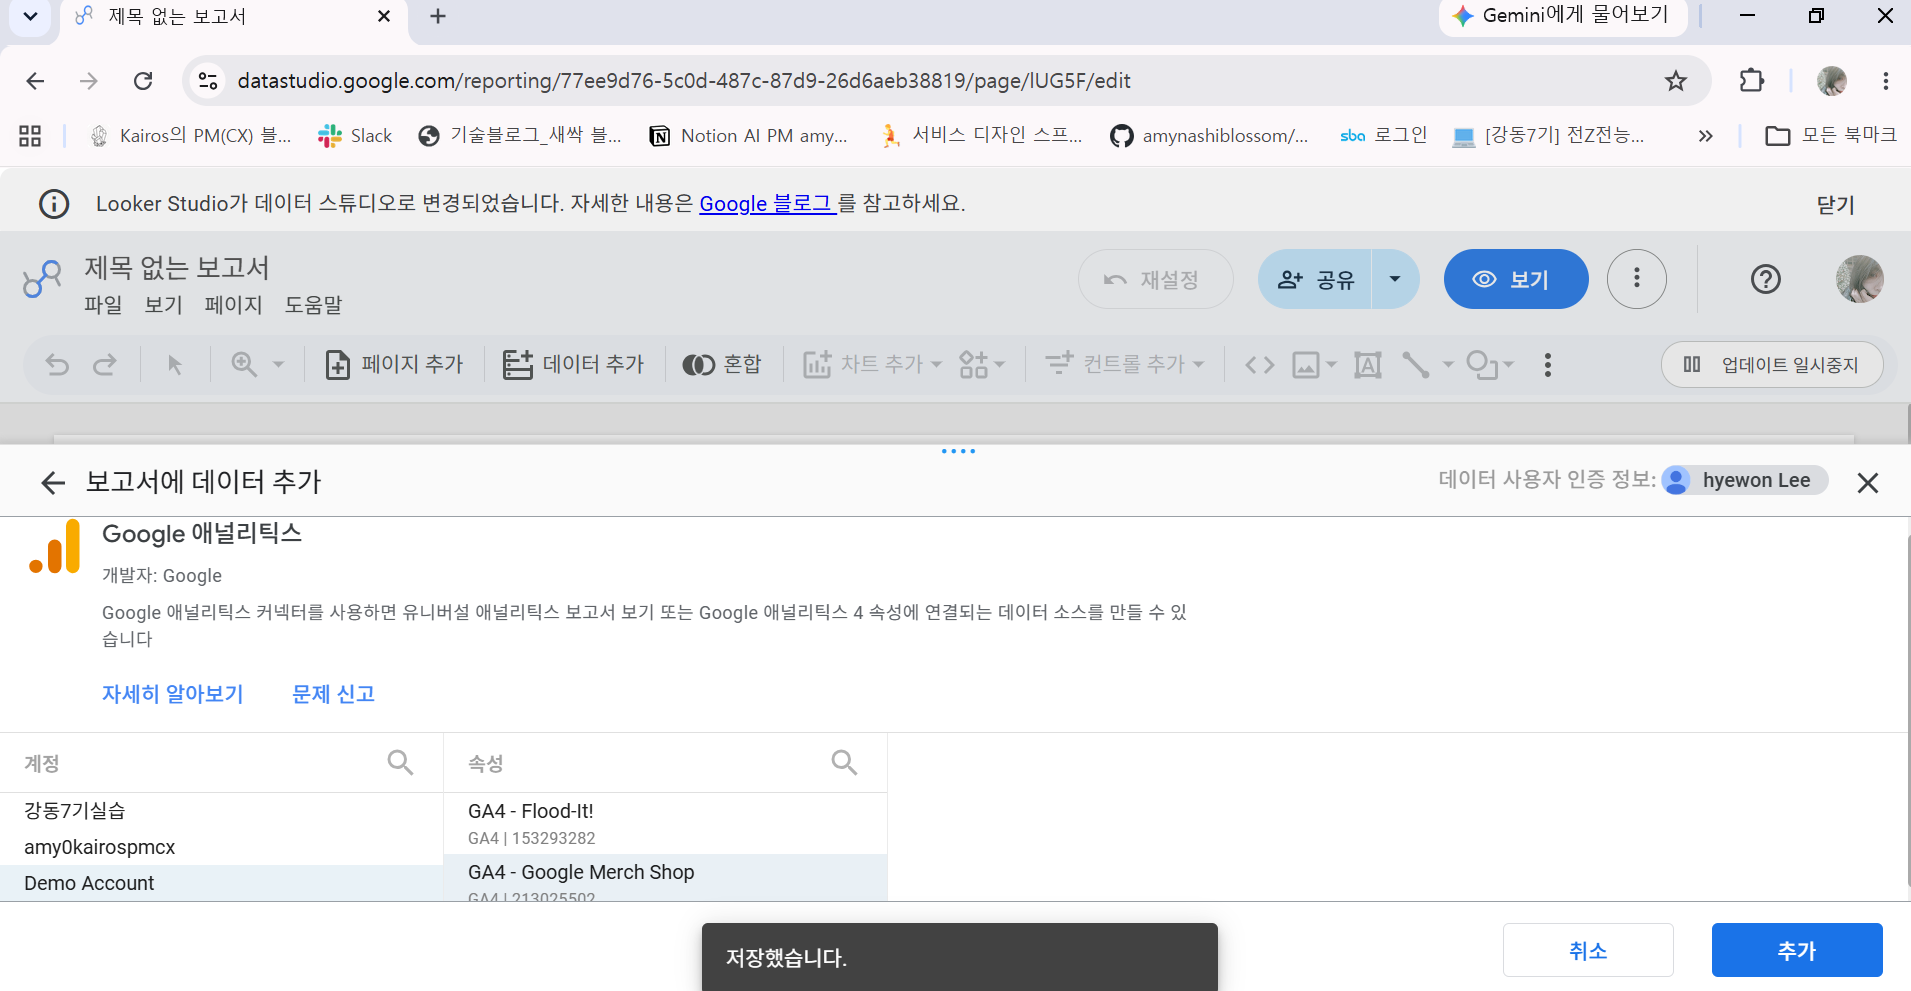Click the blue 추가 add button

pyautogui.click(x=1797, y=950)
